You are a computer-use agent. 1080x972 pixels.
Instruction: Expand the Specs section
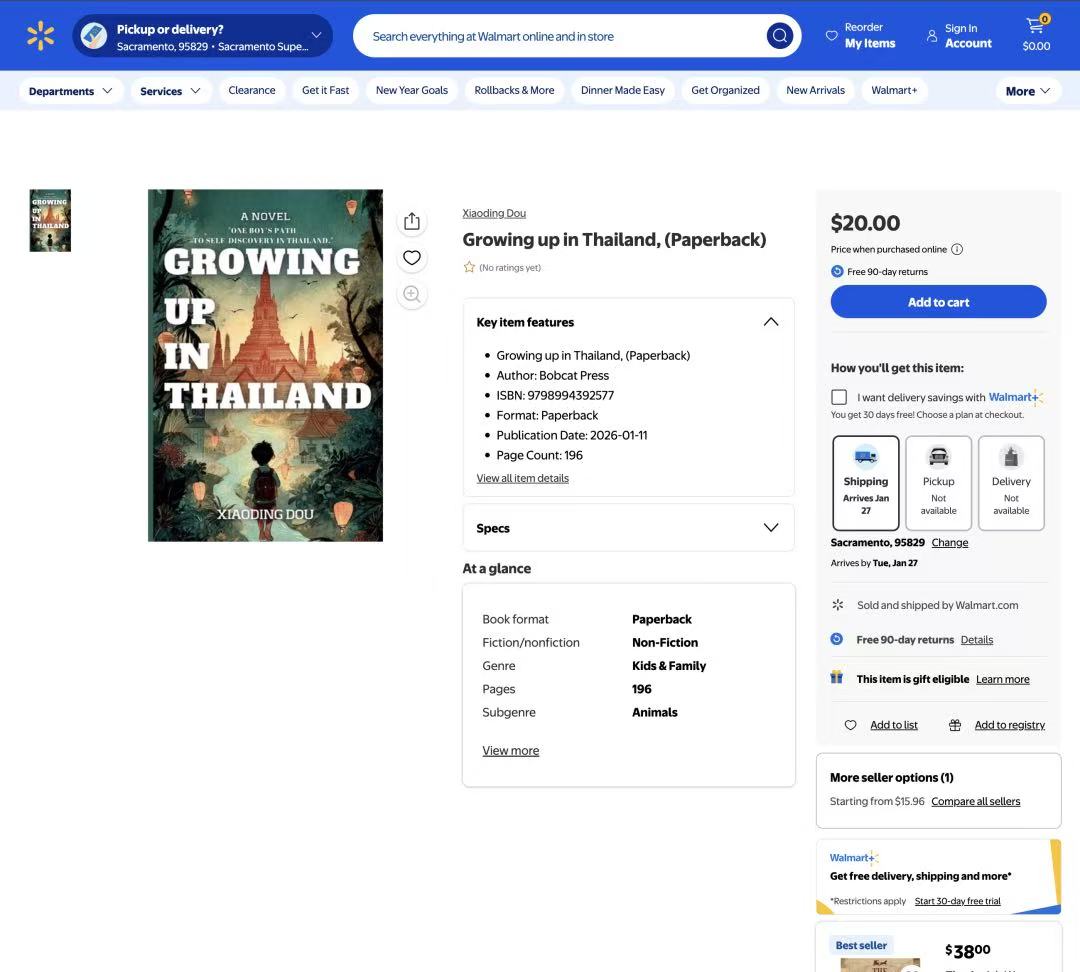pos(770,528)
